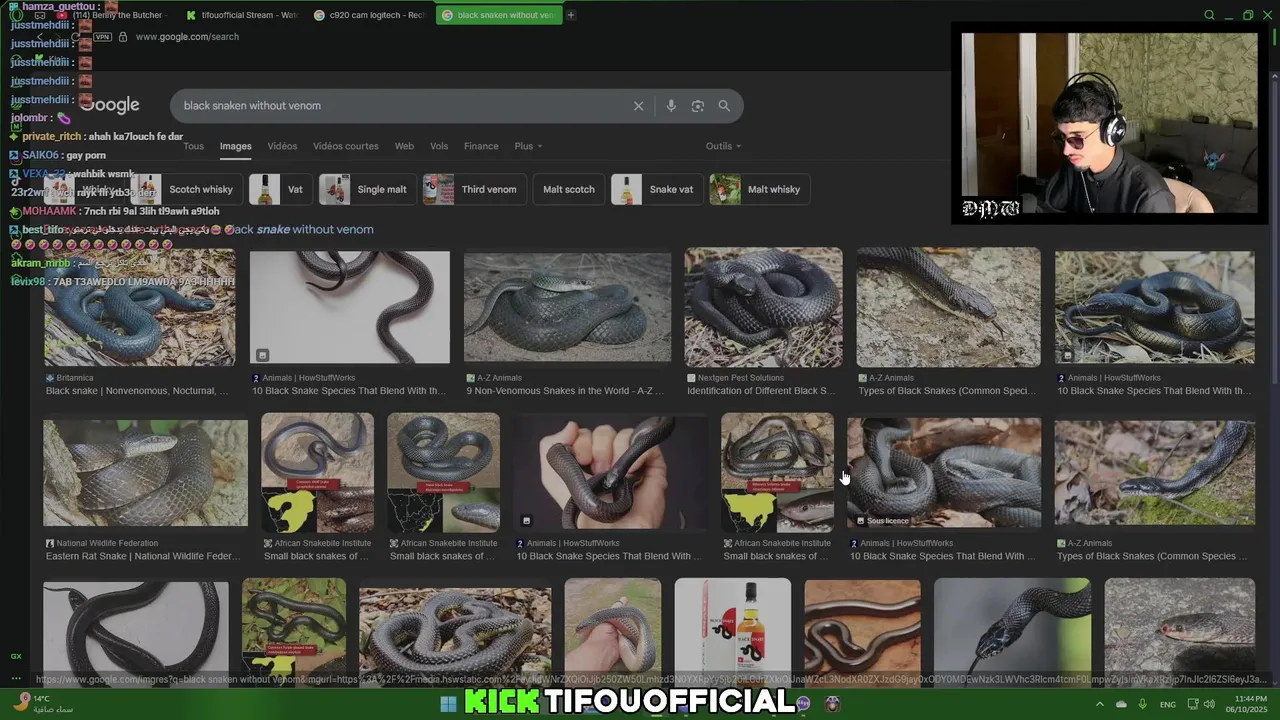Open 'Black snake | Nonvenomous, Nocturnal' result title
Image resolution: width=1280 pixels, height=720 pixels.
pos(138,391)
